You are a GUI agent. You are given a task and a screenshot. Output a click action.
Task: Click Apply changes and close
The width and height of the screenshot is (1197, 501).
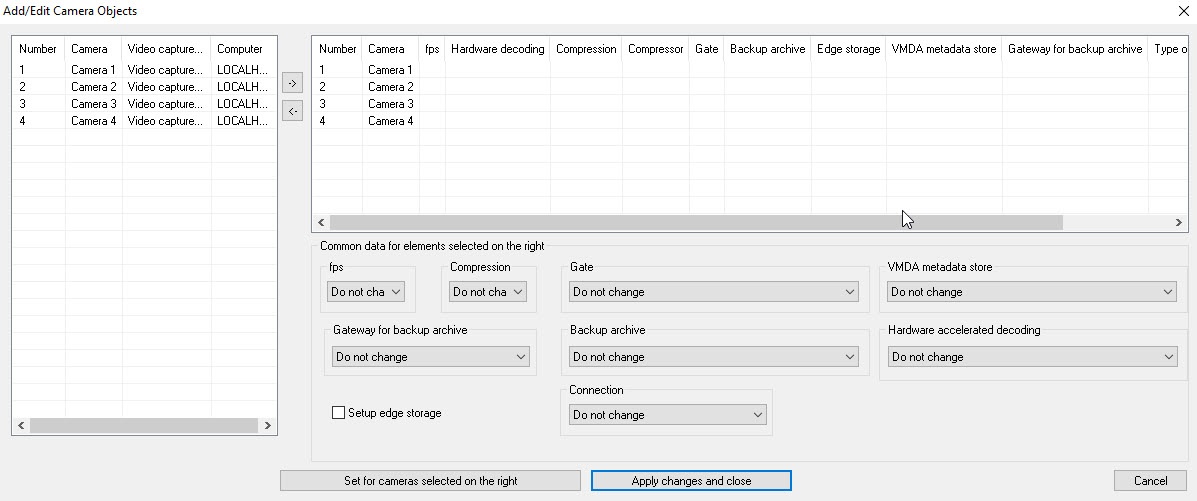tap(691, 481)
